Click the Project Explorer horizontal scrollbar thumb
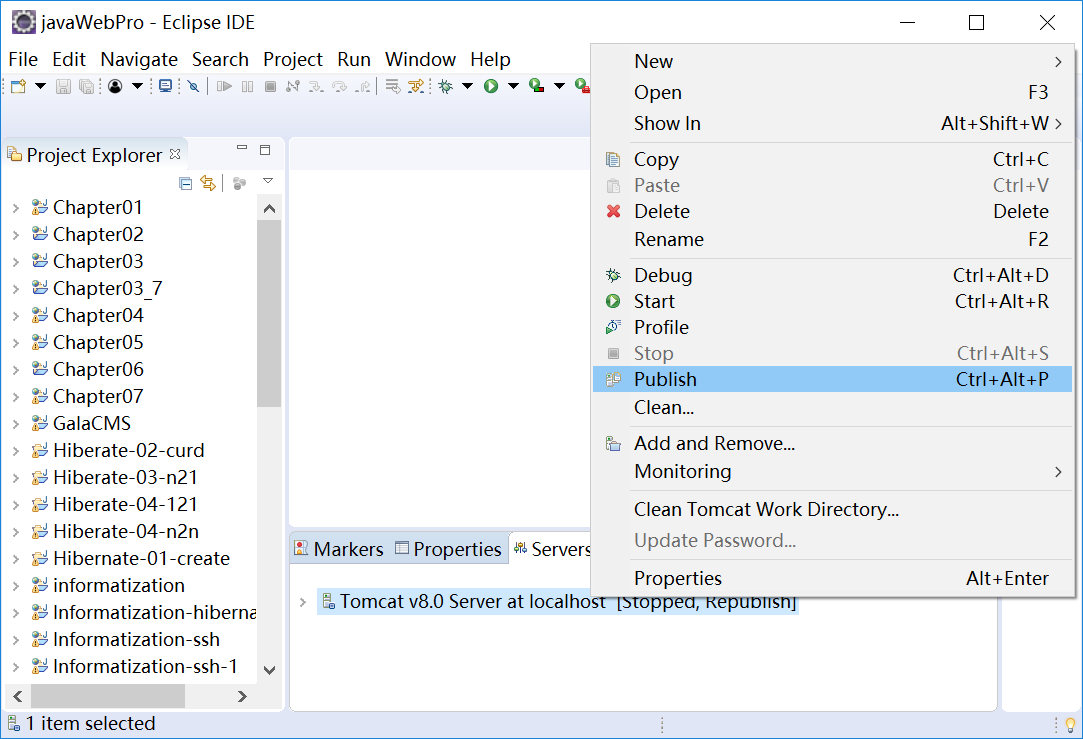 [x=108, y=696]
